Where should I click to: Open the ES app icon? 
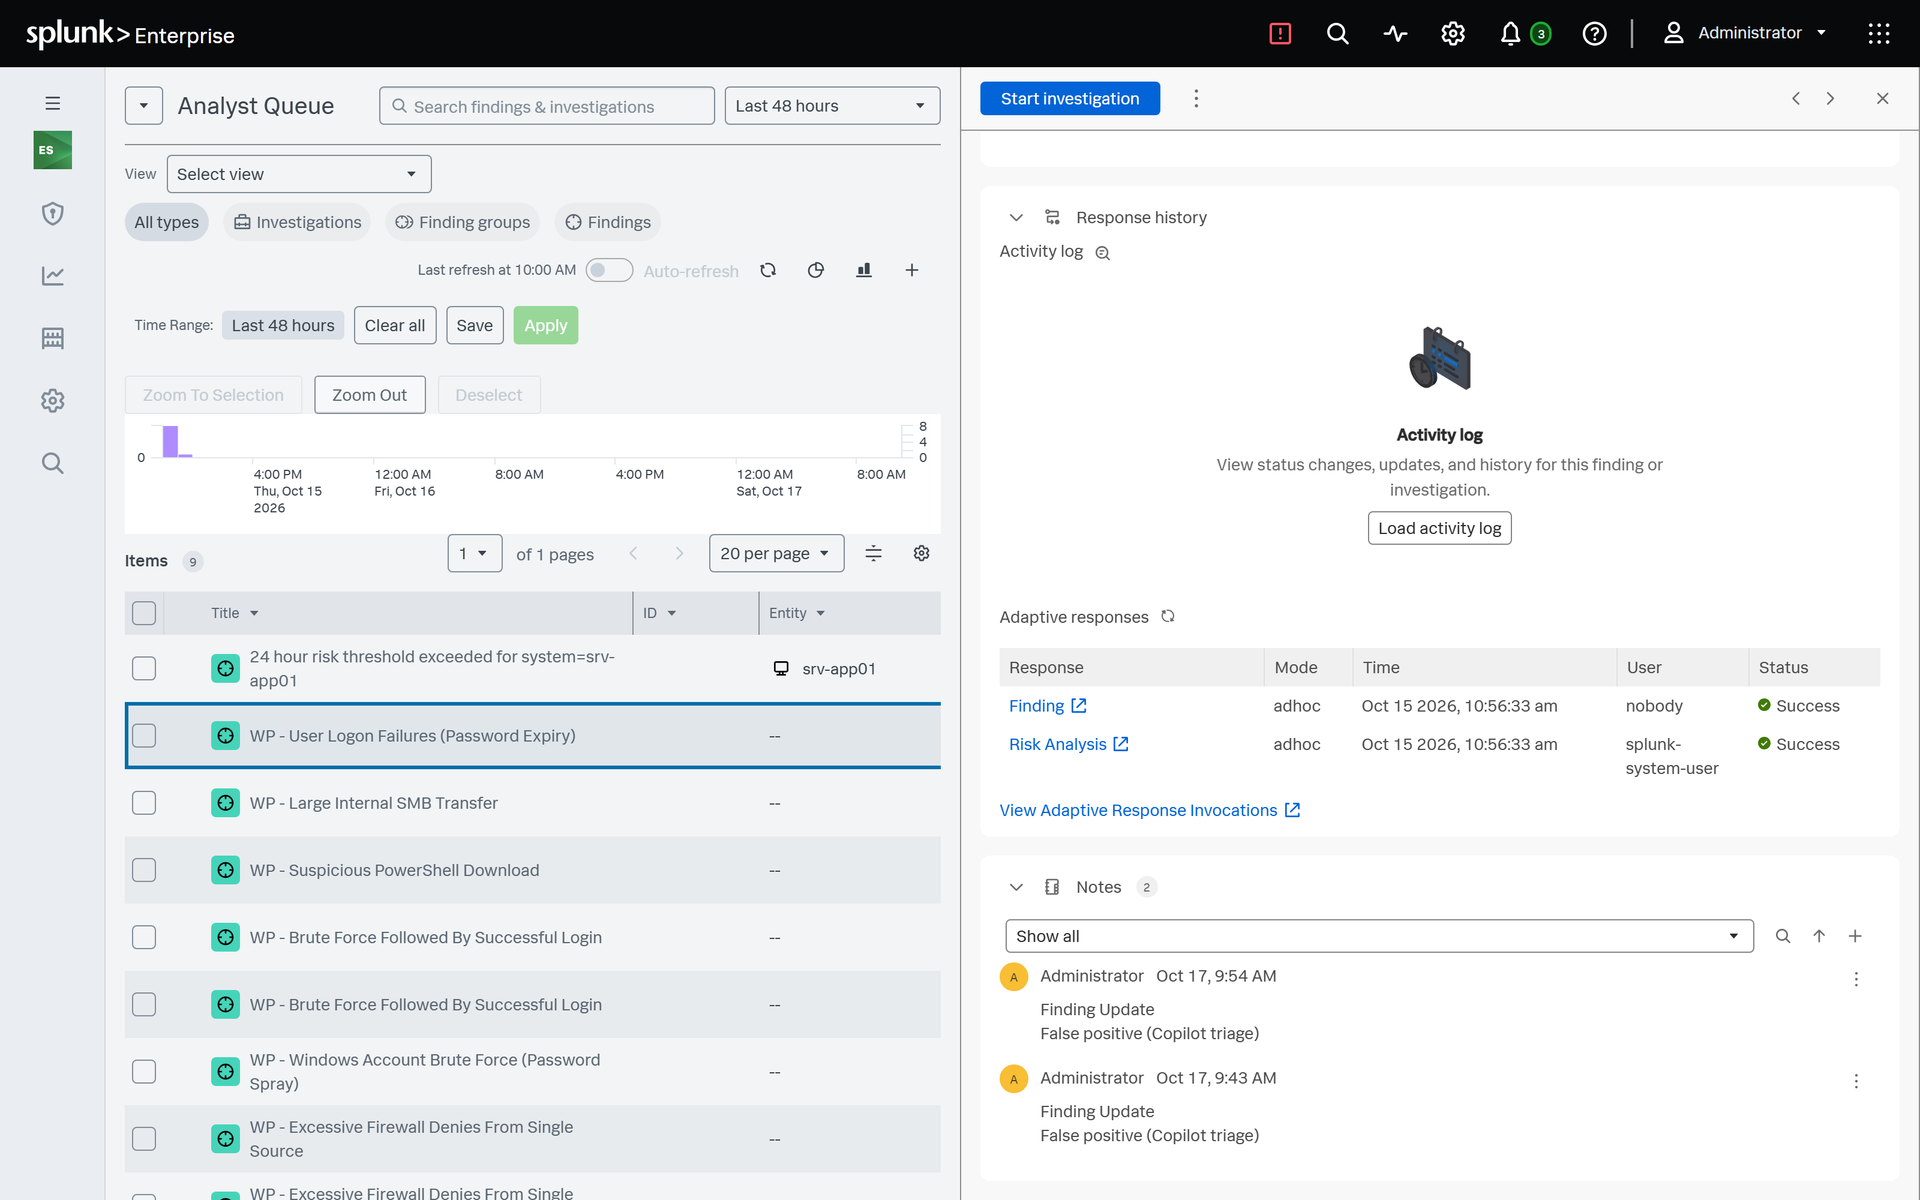(x=53, y=150)
